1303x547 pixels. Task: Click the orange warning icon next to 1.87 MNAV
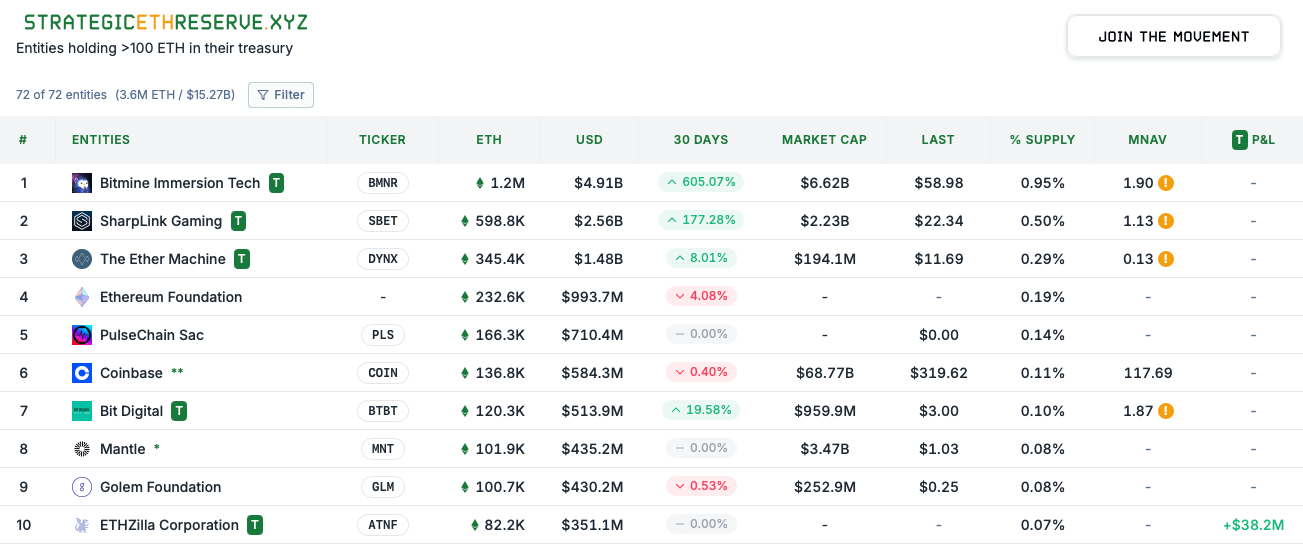[1166, 411]
